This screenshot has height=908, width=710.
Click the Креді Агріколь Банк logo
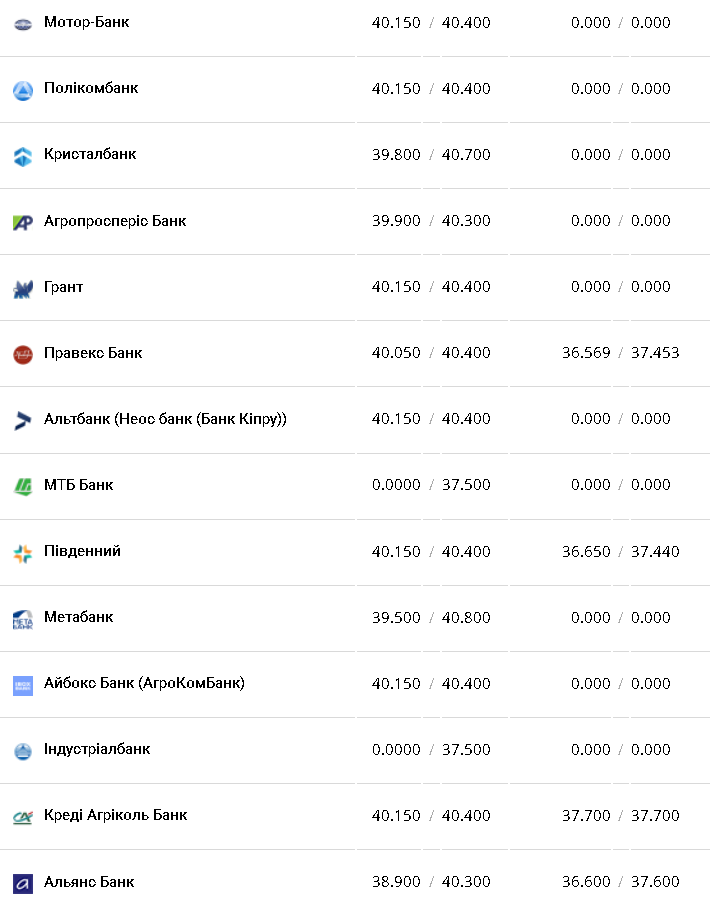23,817
